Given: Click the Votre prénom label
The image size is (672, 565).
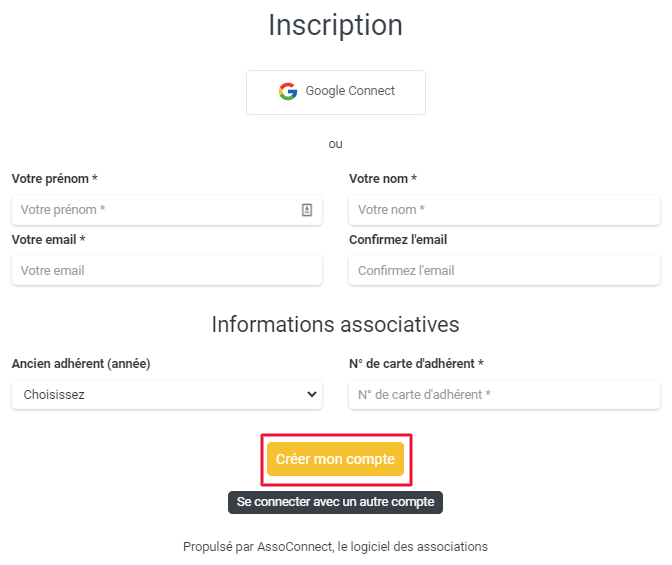Looking at the screenshot, I should [54, 179].
